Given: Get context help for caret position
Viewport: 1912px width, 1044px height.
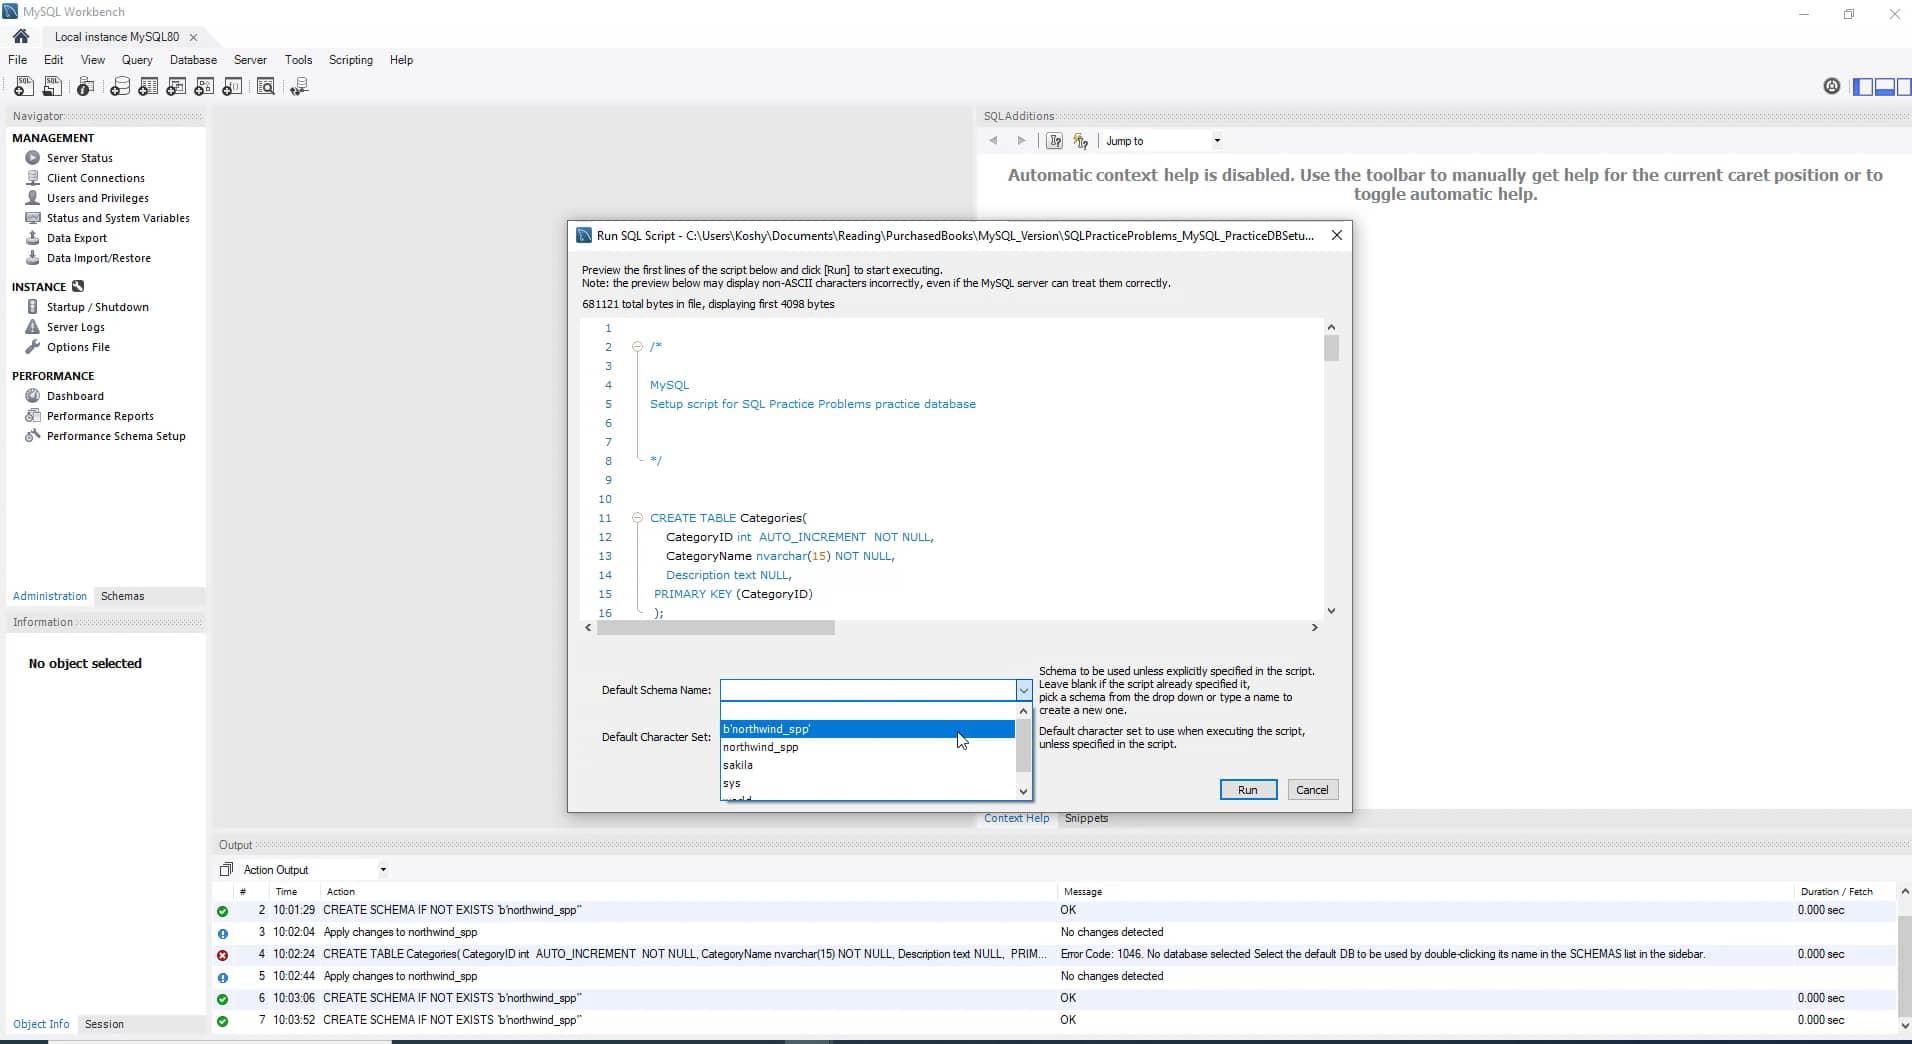Looking at the screenshot, I should (x=1054, y=141).
